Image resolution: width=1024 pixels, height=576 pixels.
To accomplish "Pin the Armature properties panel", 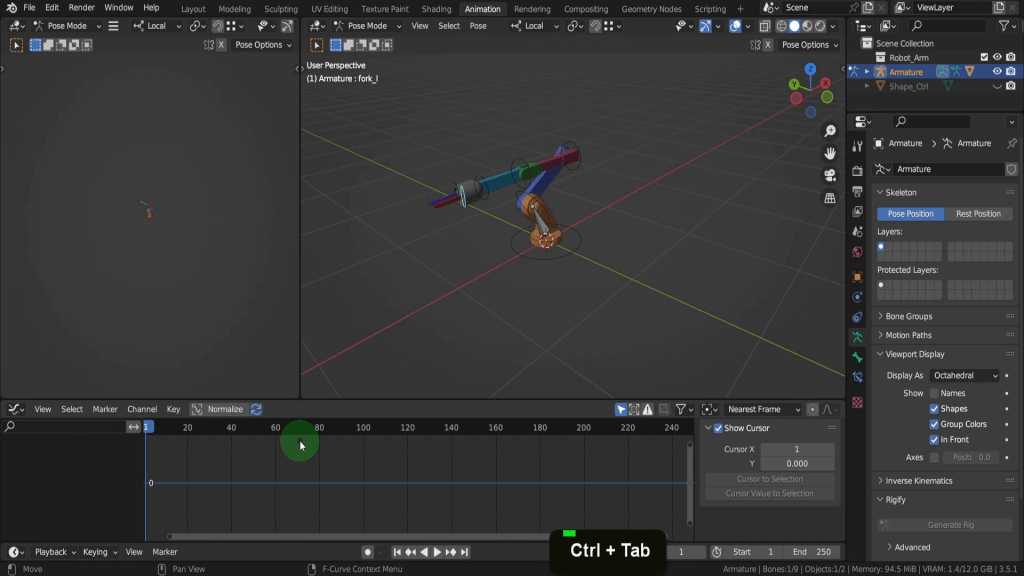I will coord(1011,143).
